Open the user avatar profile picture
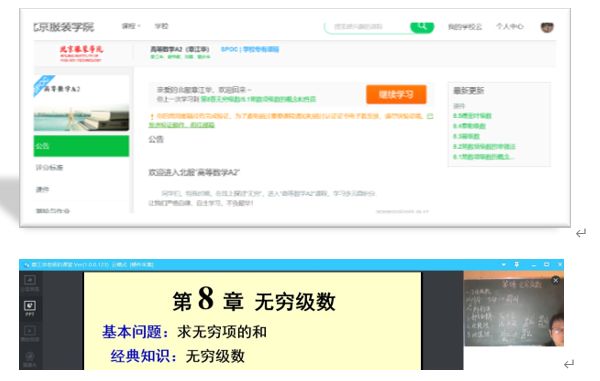The height and width of the screenshot is (381, 600). (x=547, y=27)
